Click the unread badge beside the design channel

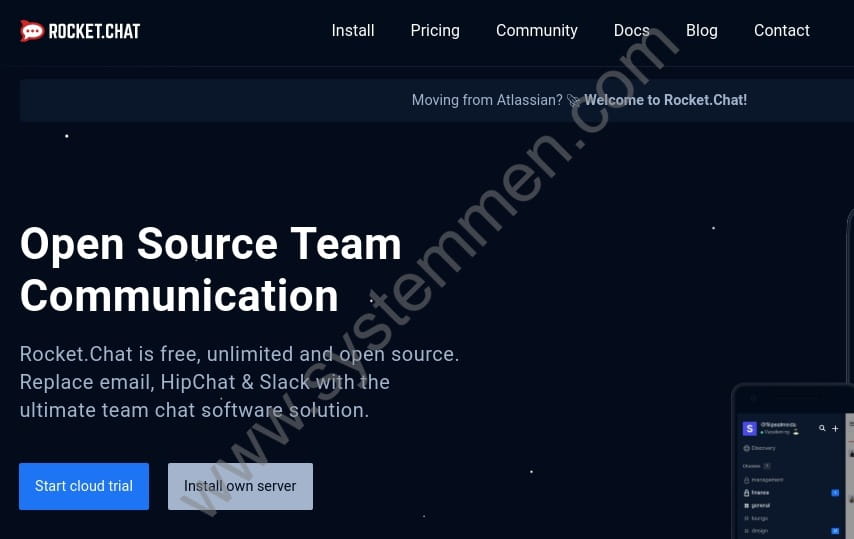[835, 531]
